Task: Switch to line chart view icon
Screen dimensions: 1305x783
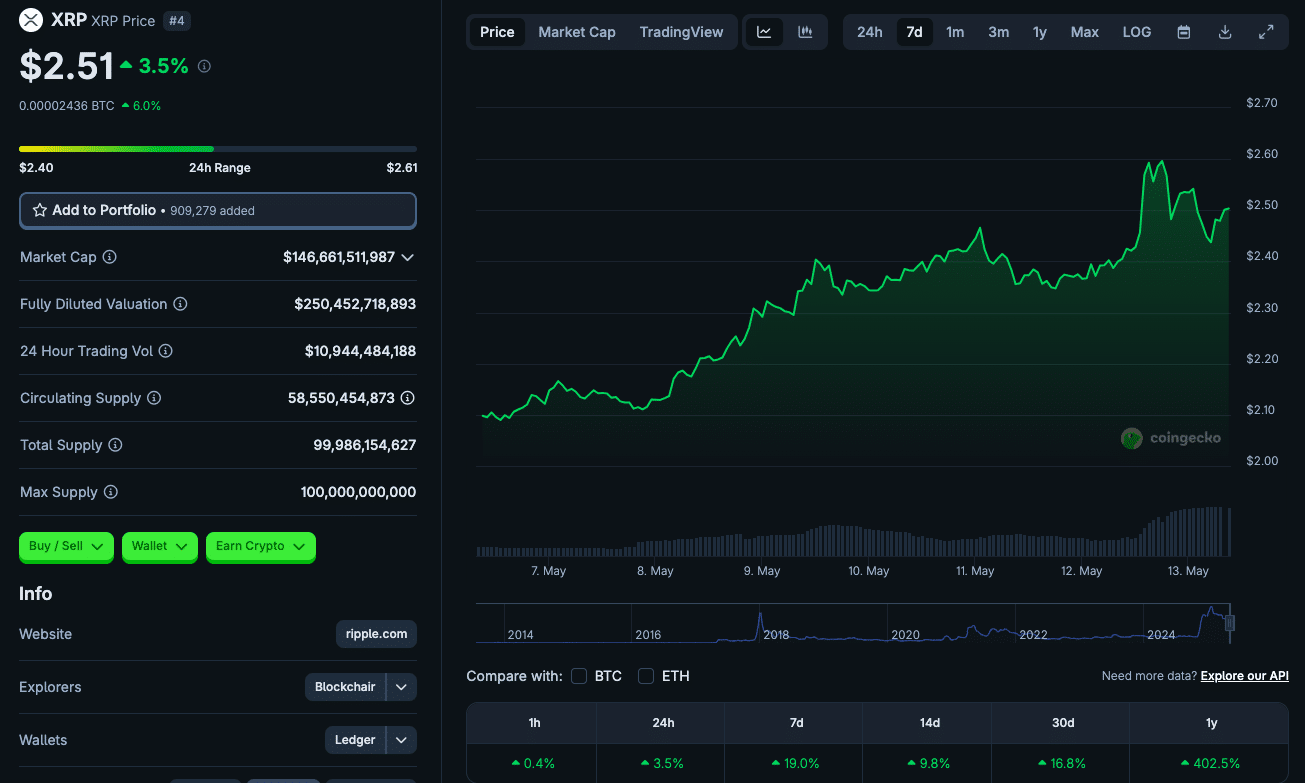Action: point(764,32)
